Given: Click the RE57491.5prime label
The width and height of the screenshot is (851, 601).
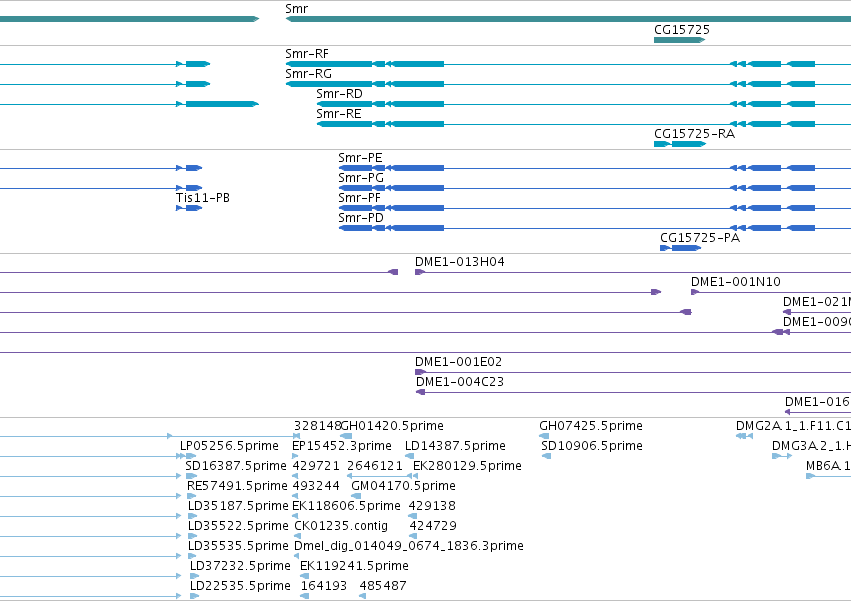Looking at the screenshot, I should click(237, 486).
